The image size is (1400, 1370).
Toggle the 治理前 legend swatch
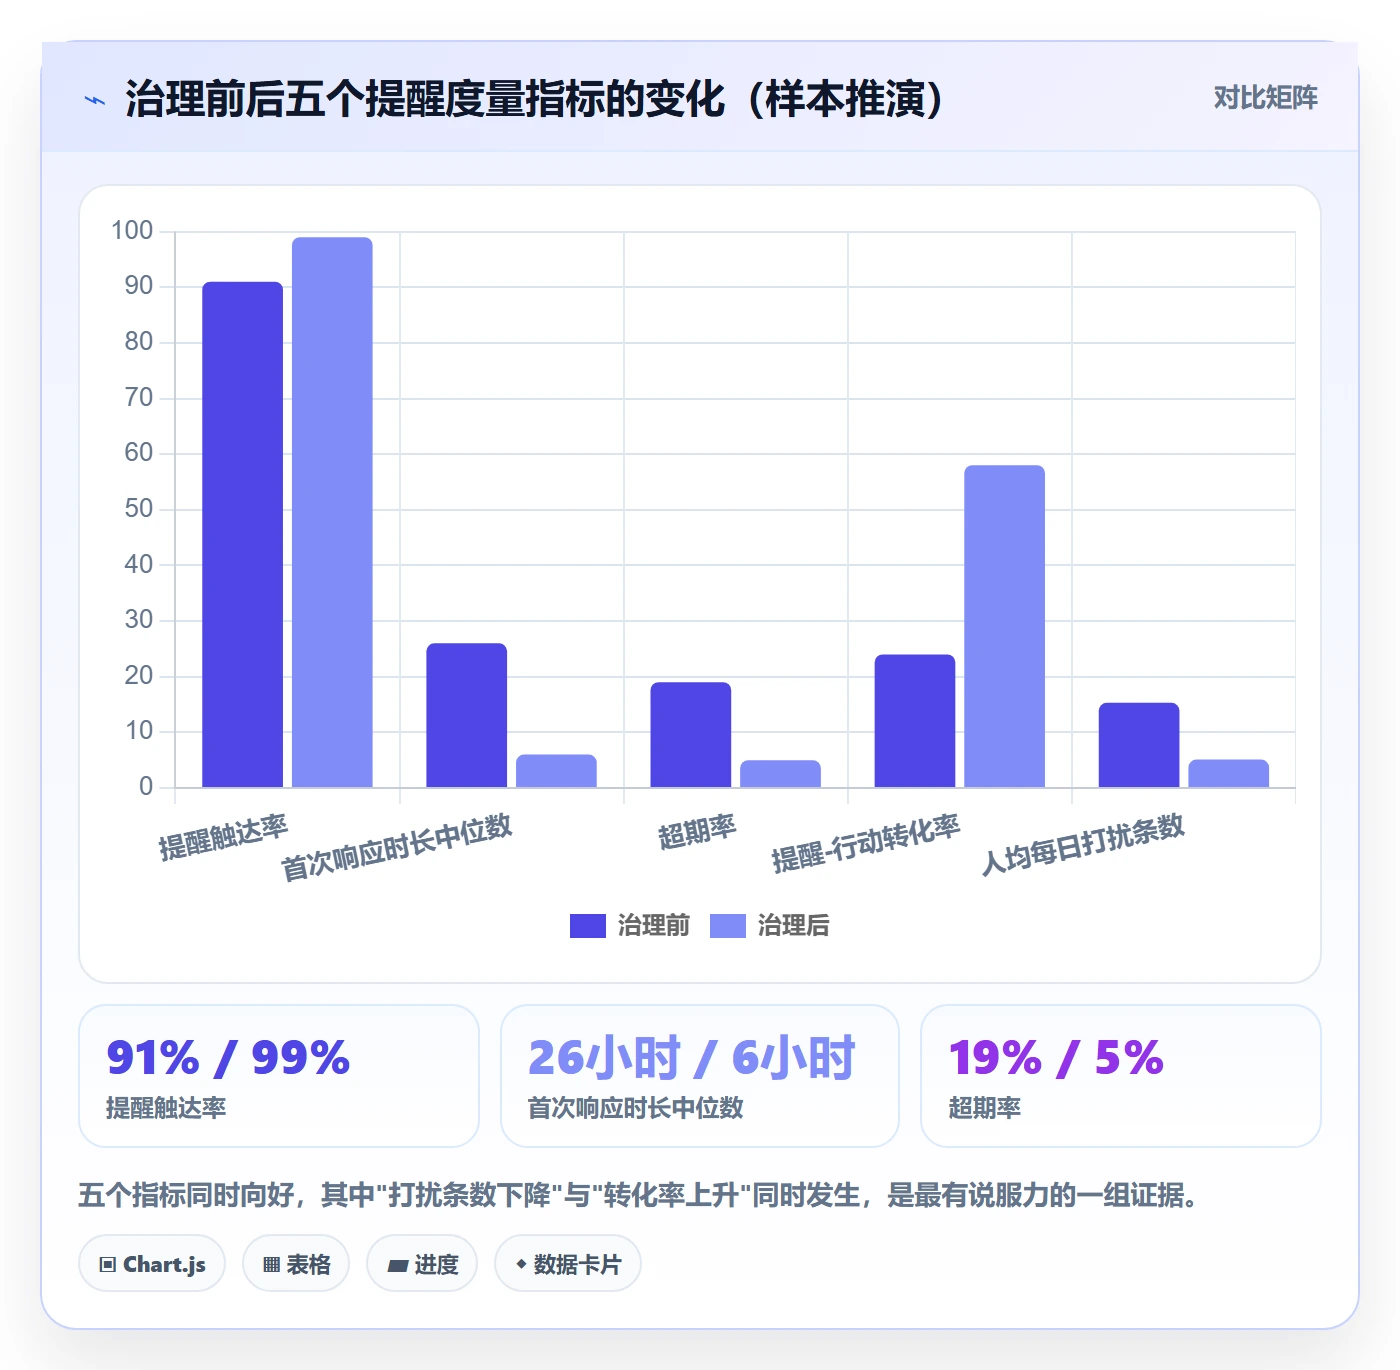tap(588, 926)
